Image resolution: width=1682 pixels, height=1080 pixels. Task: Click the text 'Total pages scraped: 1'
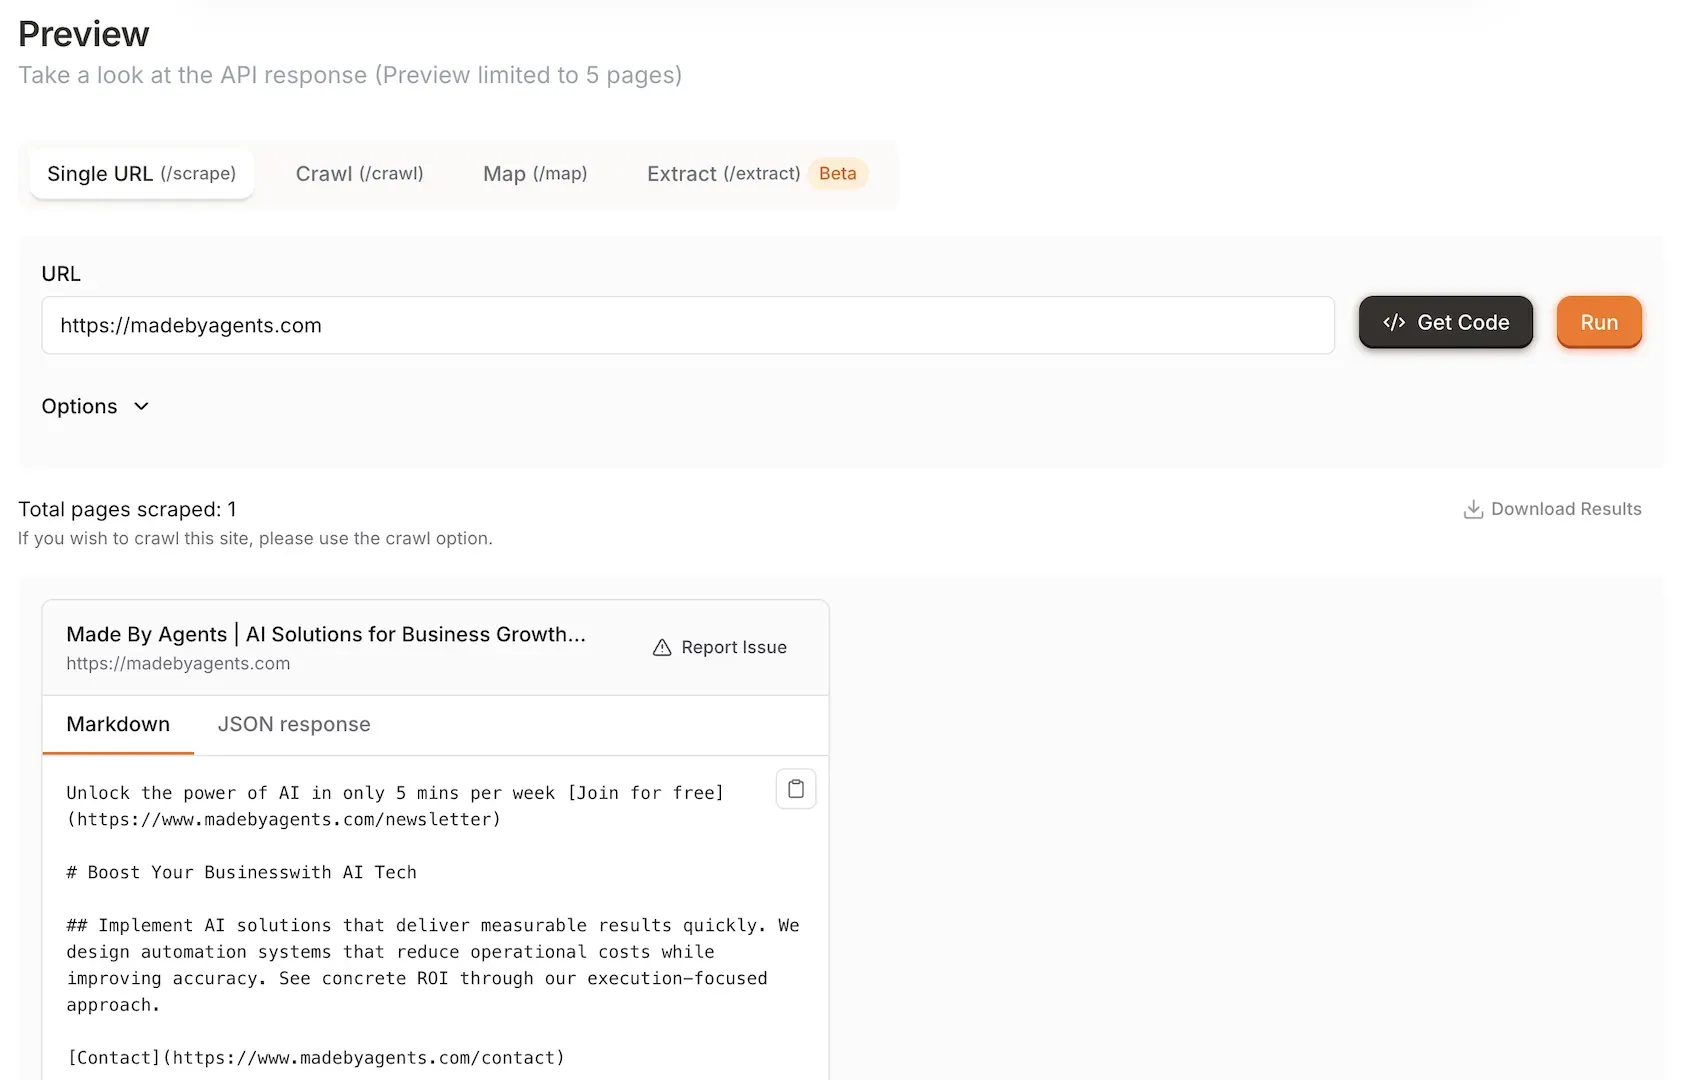click(128, 509)
